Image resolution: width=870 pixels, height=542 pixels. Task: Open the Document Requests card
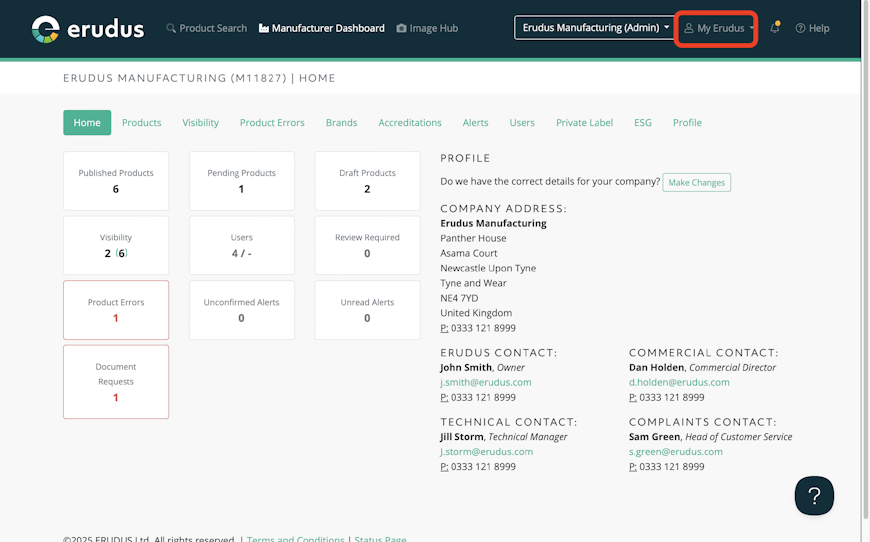tap(116, 382)
